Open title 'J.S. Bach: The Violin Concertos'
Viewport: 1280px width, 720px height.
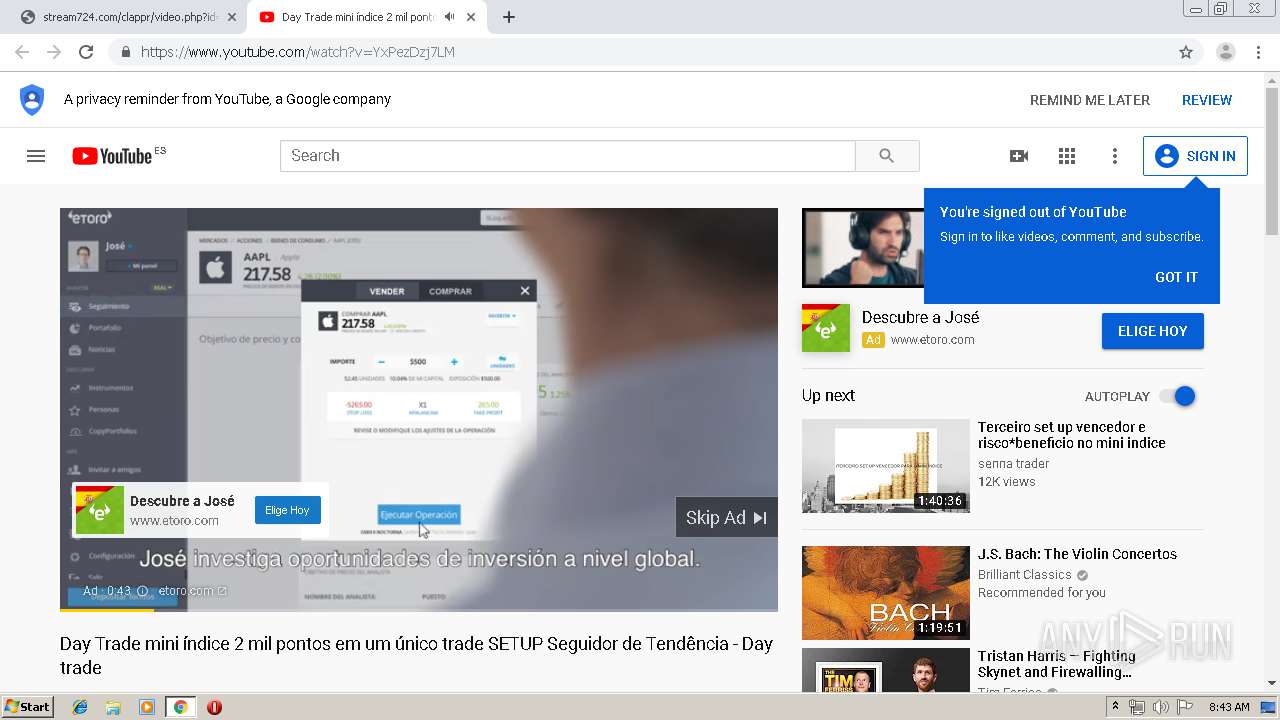(1077, 554)
